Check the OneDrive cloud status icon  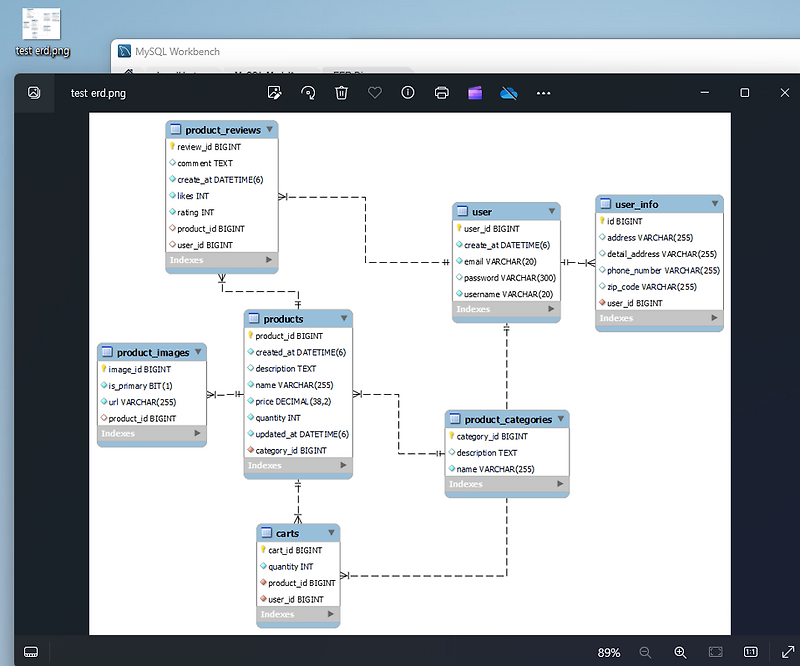(x=509, y=92)
